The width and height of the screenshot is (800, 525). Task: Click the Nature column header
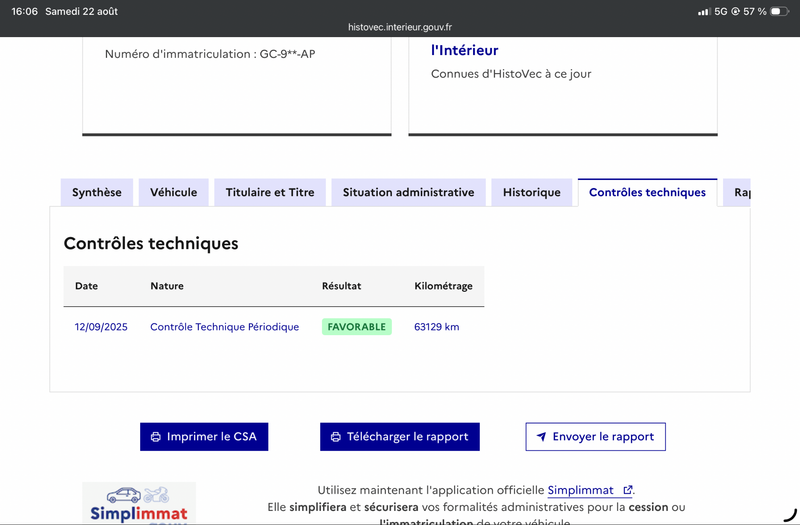coord(167,286)
